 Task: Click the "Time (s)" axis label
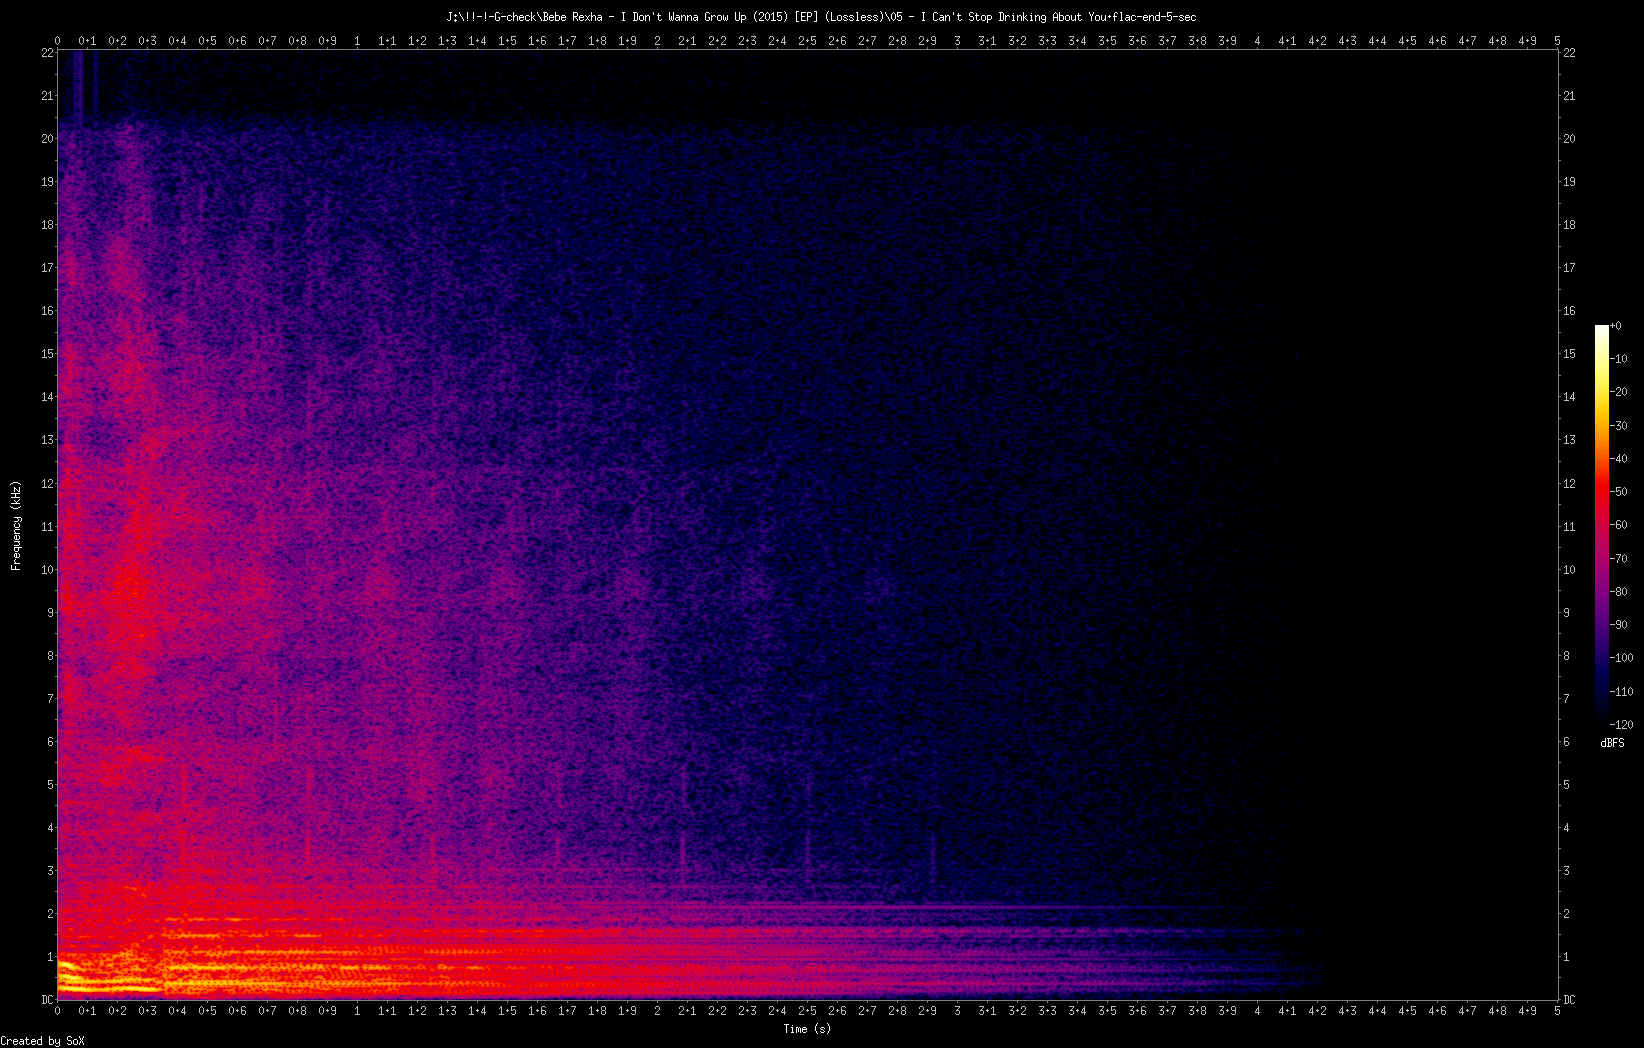[807, 1028]
